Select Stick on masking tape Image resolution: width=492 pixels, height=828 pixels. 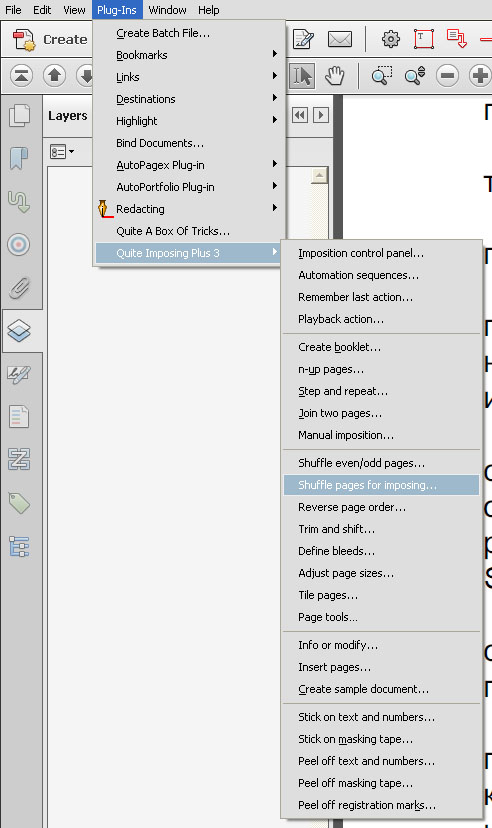381,739
